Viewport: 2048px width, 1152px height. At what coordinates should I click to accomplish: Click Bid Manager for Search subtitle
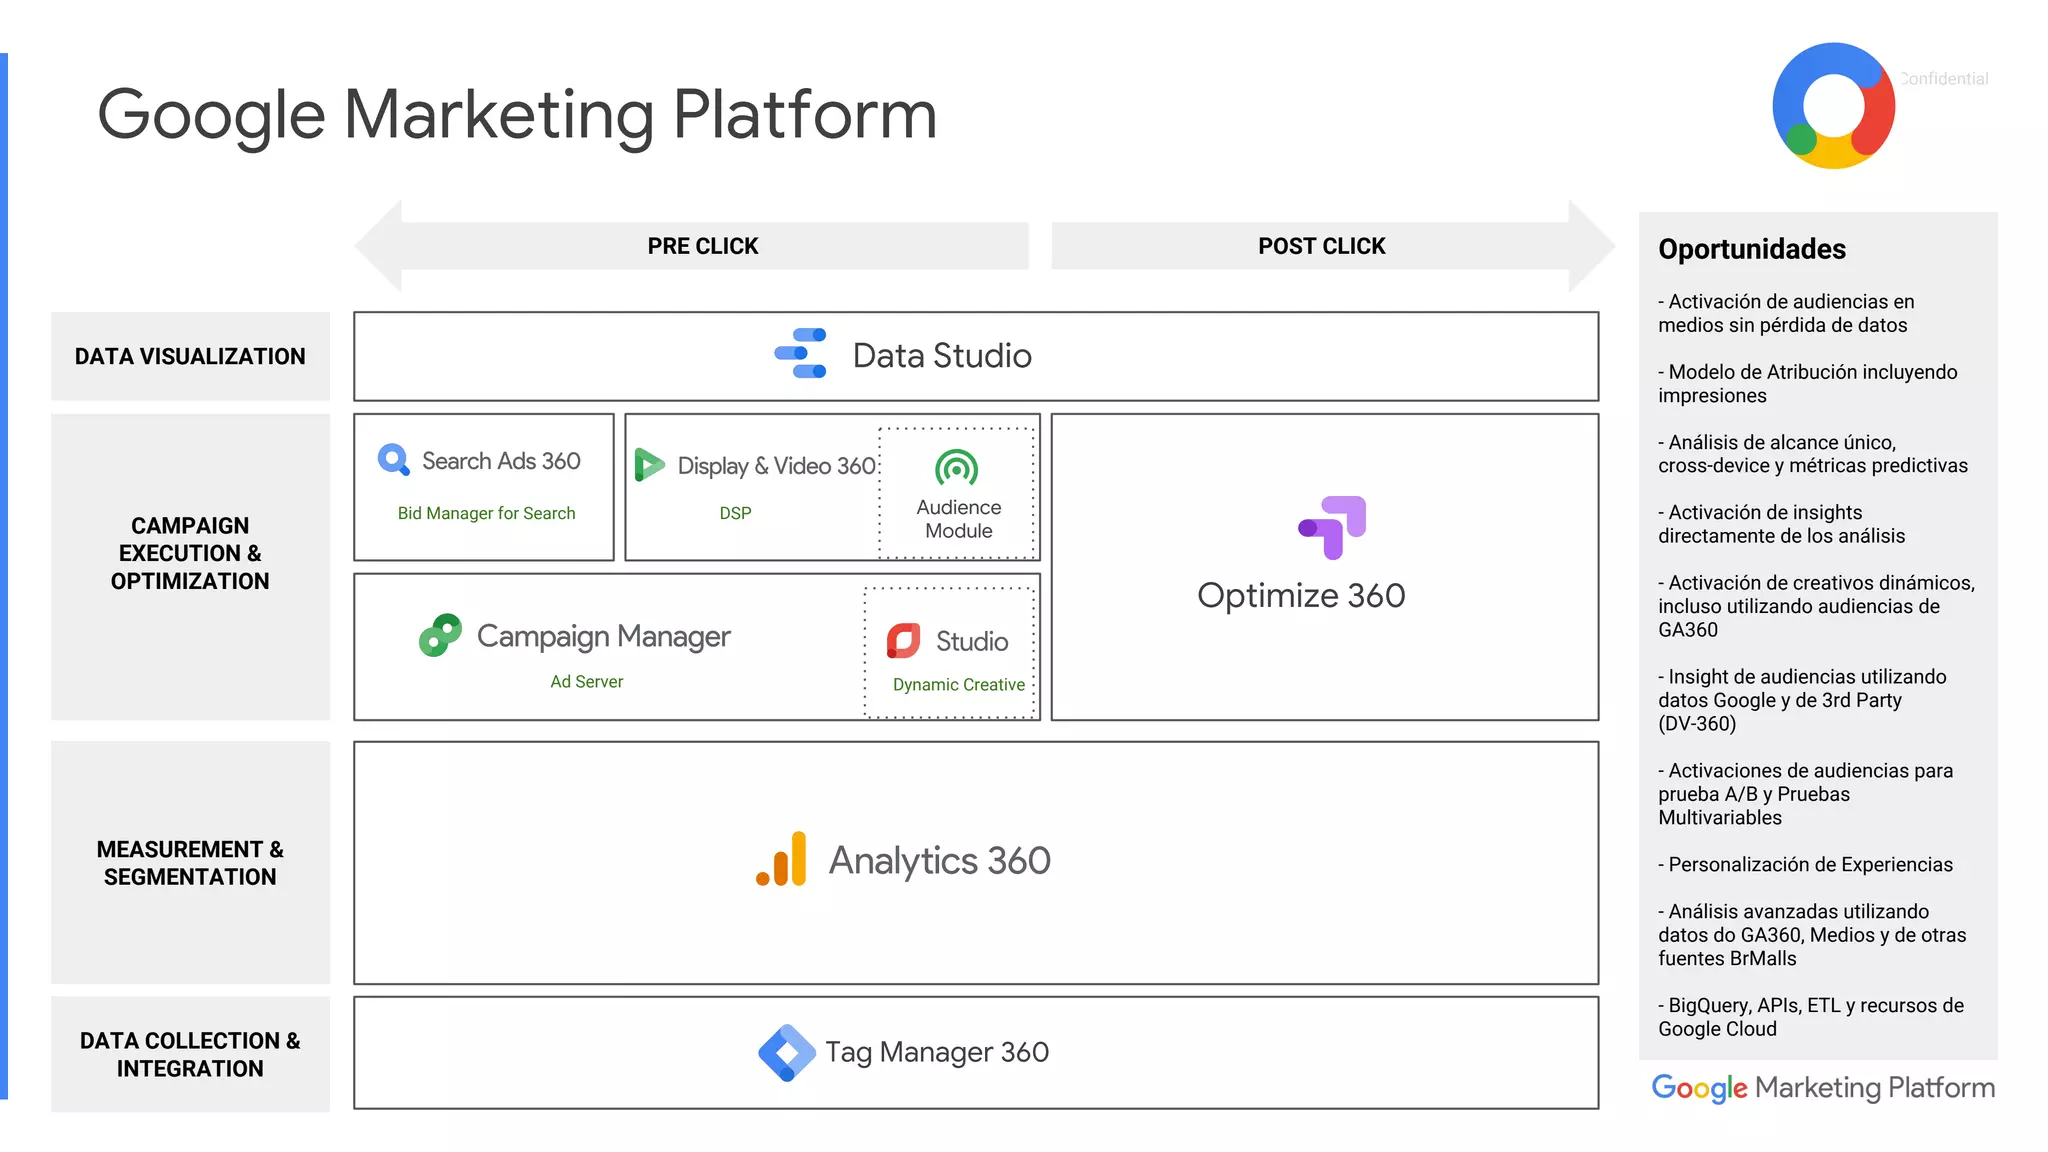pos(487,513)
